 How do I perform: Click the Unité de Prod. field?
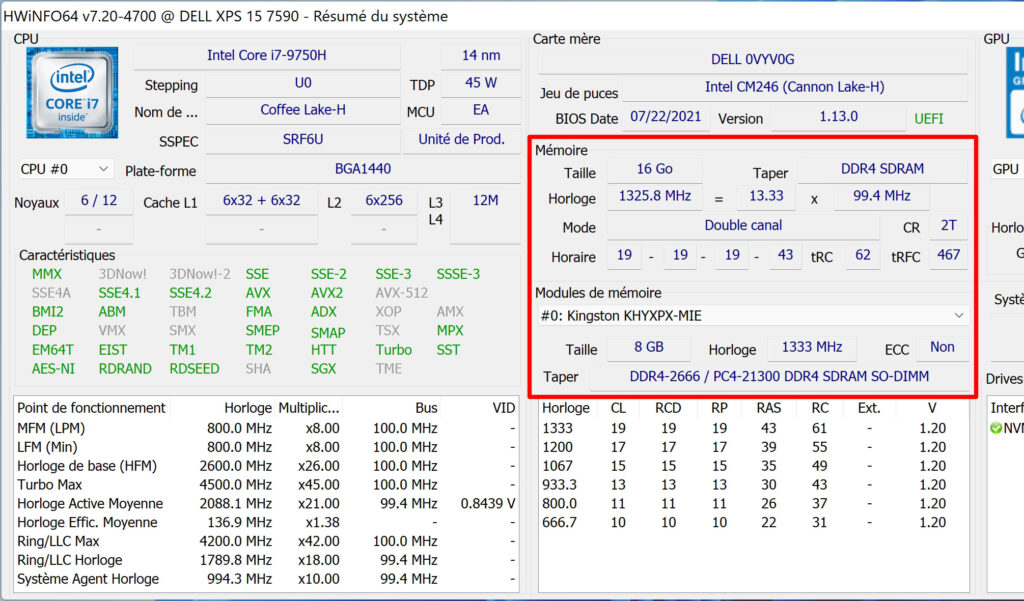tap(461, 140)
